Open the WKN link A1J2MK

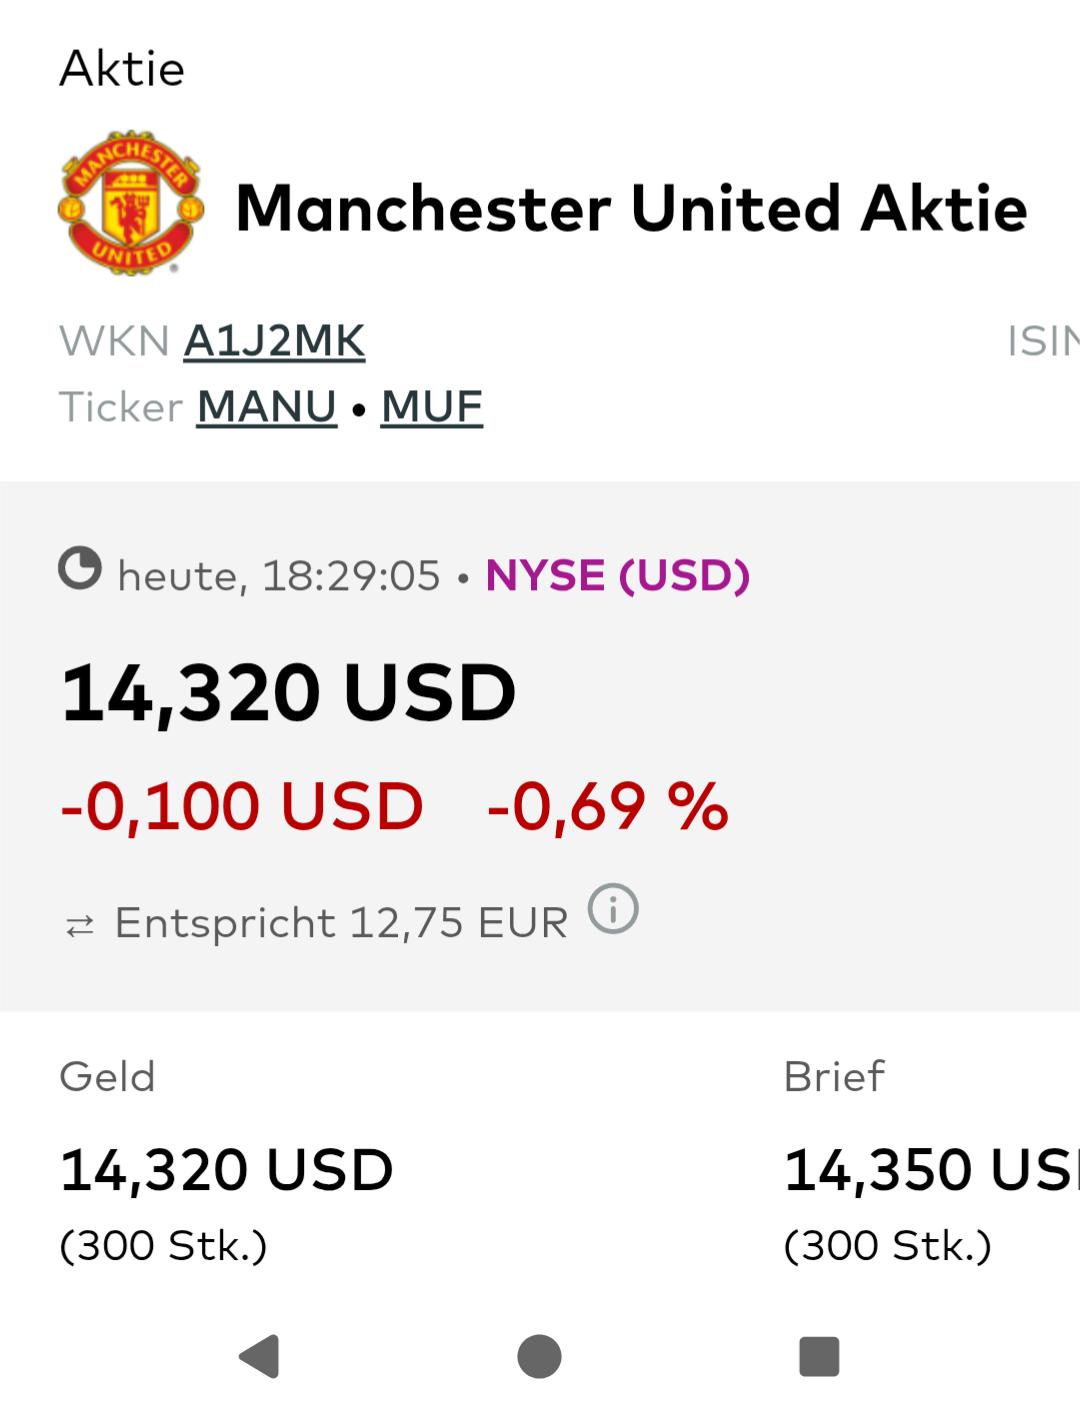274,341
